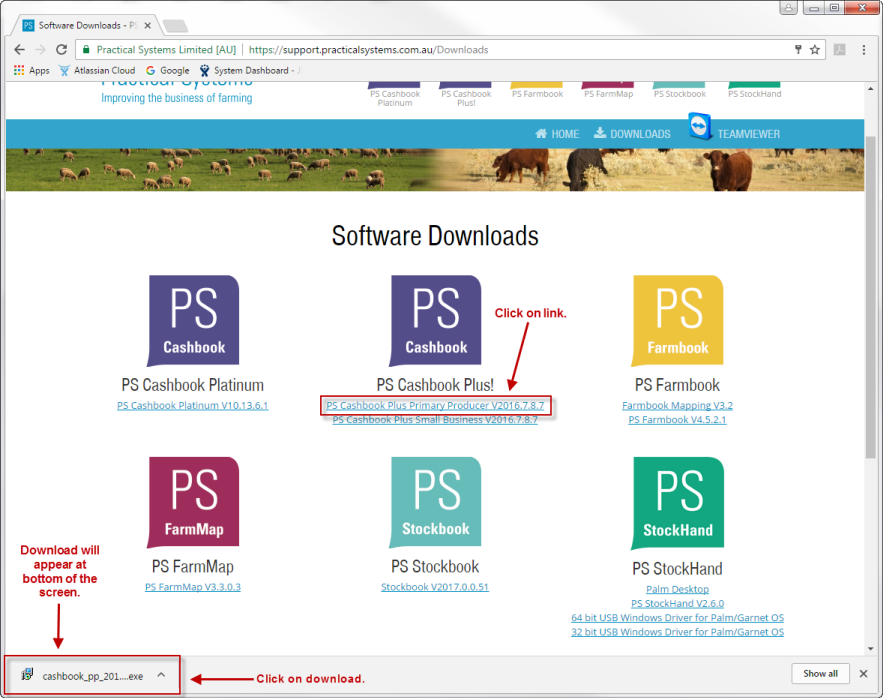Click the "PS Cashbook Plus!" heading below its logo

[x=435, y=385]
